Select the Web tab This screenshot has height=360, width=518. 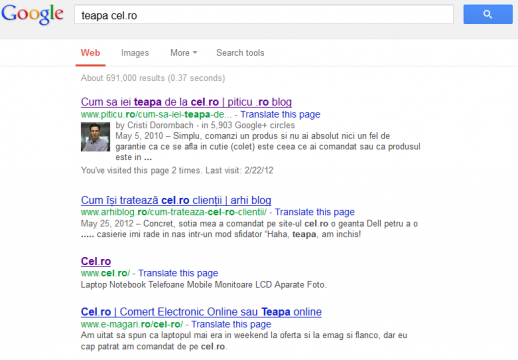pyautogui.click(x=90, y=53)
